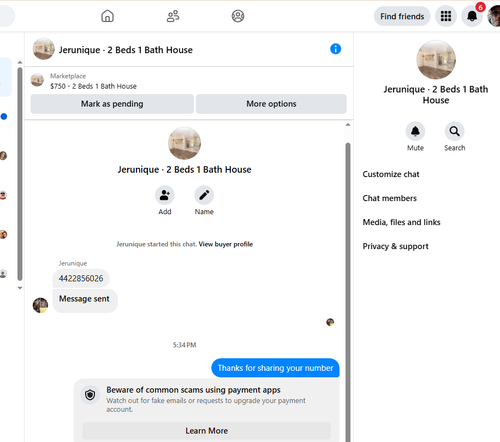Click the chat list vertical scrollbar
The height and width of the screenshot is (442, 500).
pyautogui.click(x=20, y=174)
